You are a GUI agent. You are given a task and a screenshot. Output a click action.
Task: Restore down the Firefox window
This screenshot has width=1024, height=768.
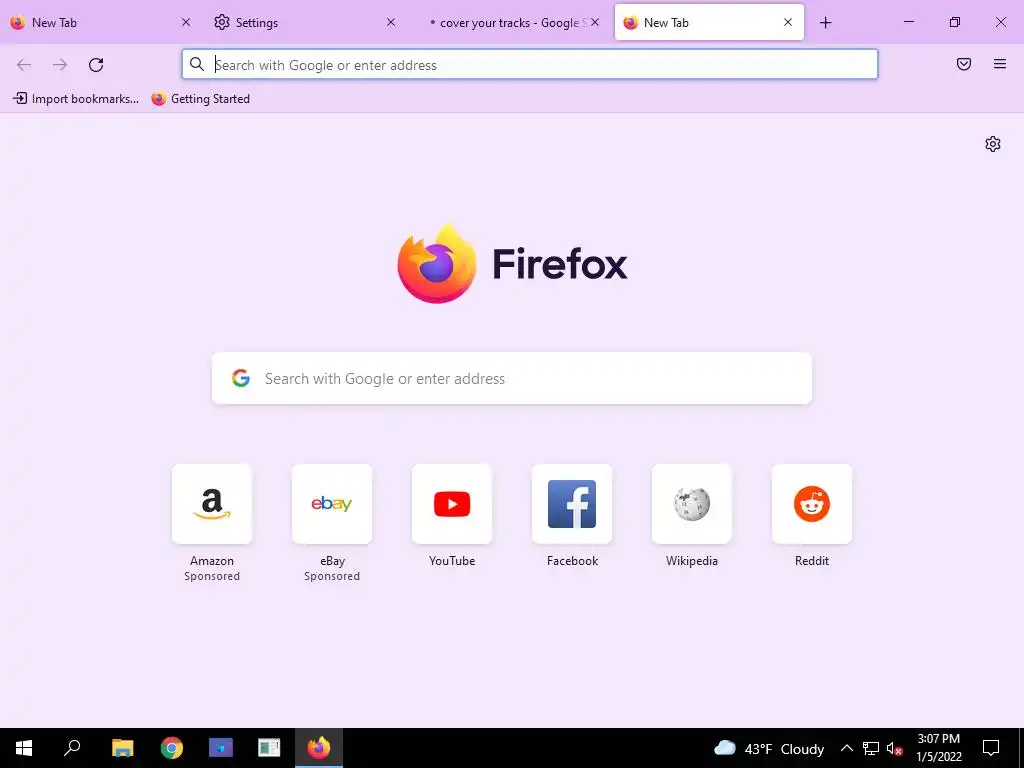[x=955, y=22]
